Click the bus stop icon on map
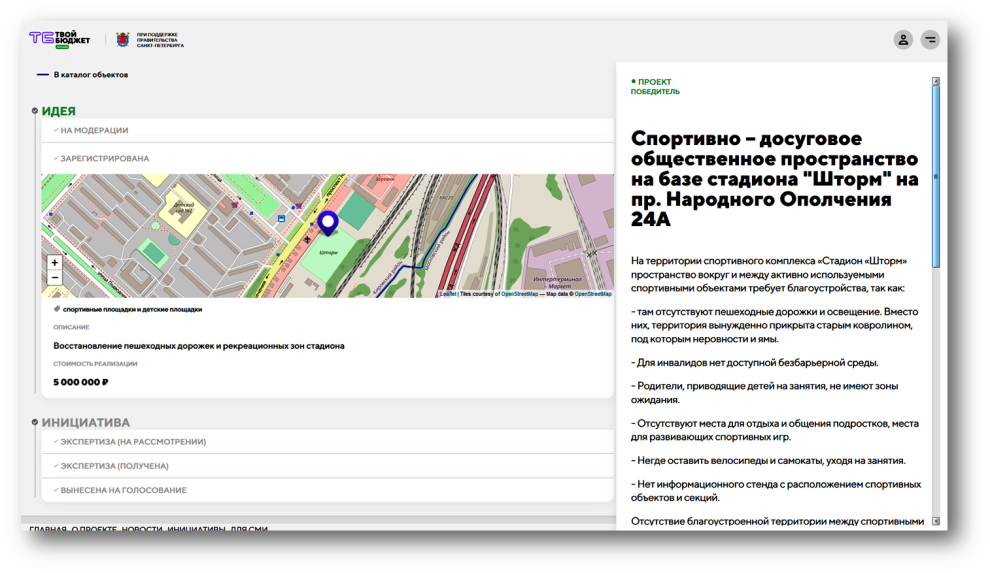This screenshot has width=990, height=573. [x=281, y=218]
